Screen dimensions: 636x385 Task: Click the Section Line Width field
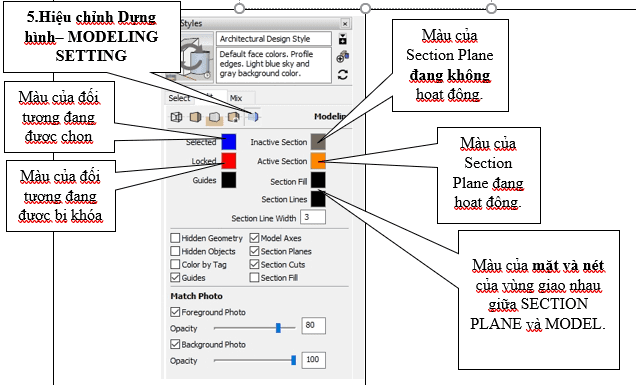pos(313,217)
